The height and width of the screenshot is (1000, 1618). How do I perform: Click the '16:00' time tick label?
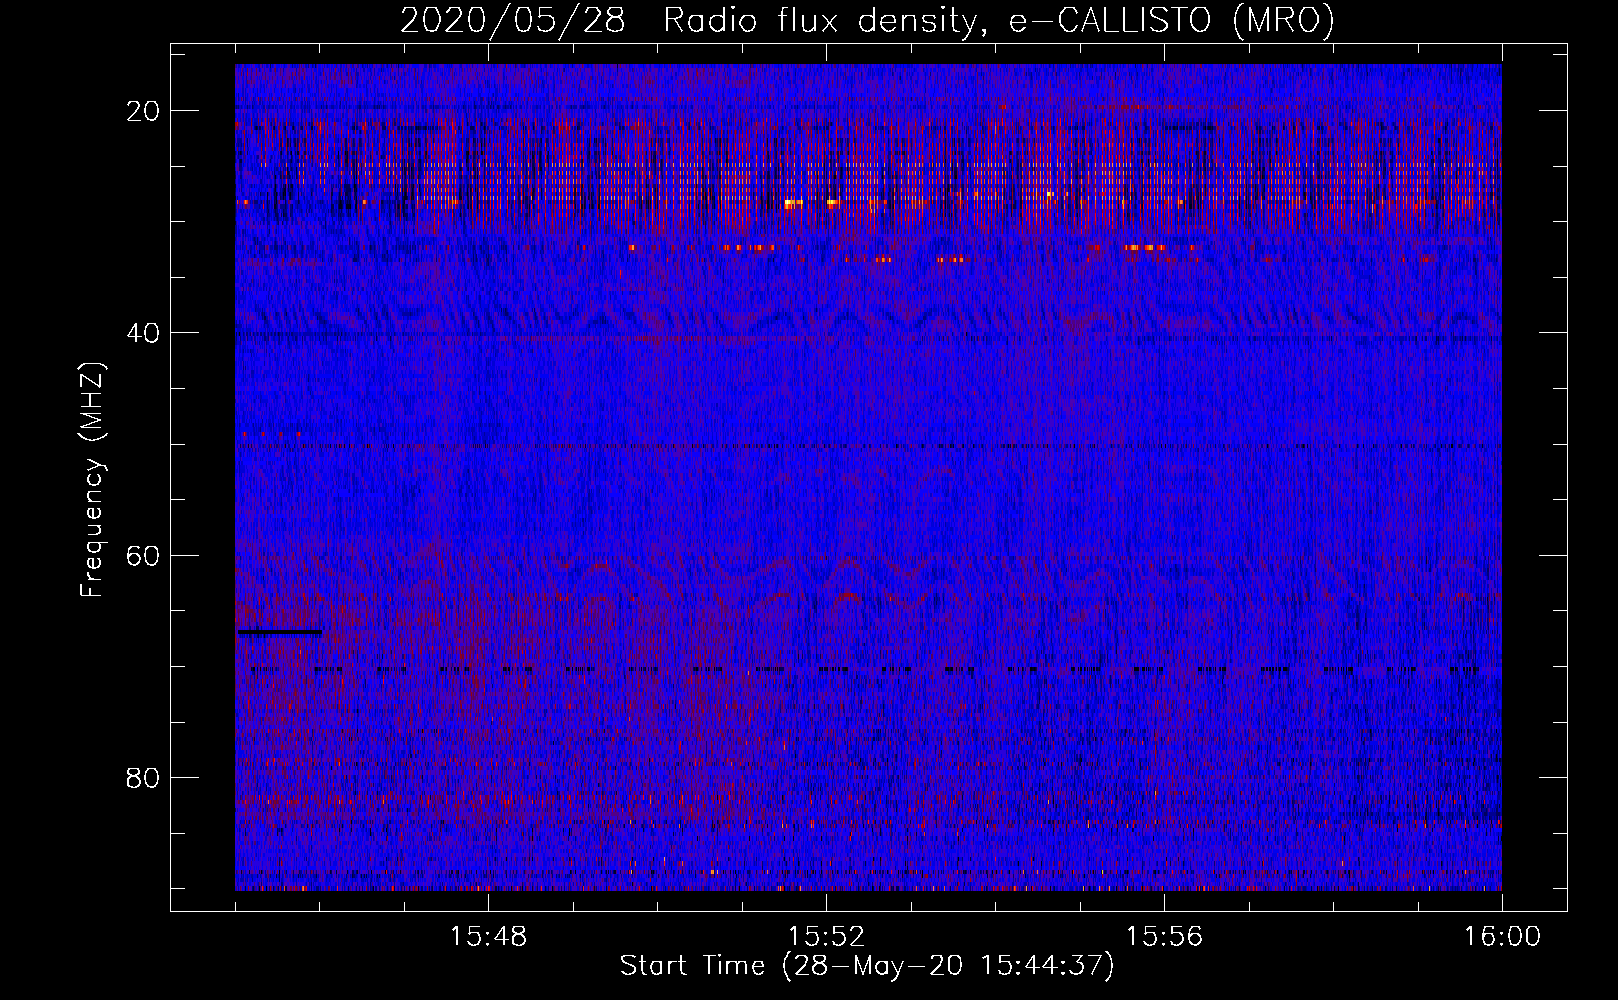click(1502, 937)
